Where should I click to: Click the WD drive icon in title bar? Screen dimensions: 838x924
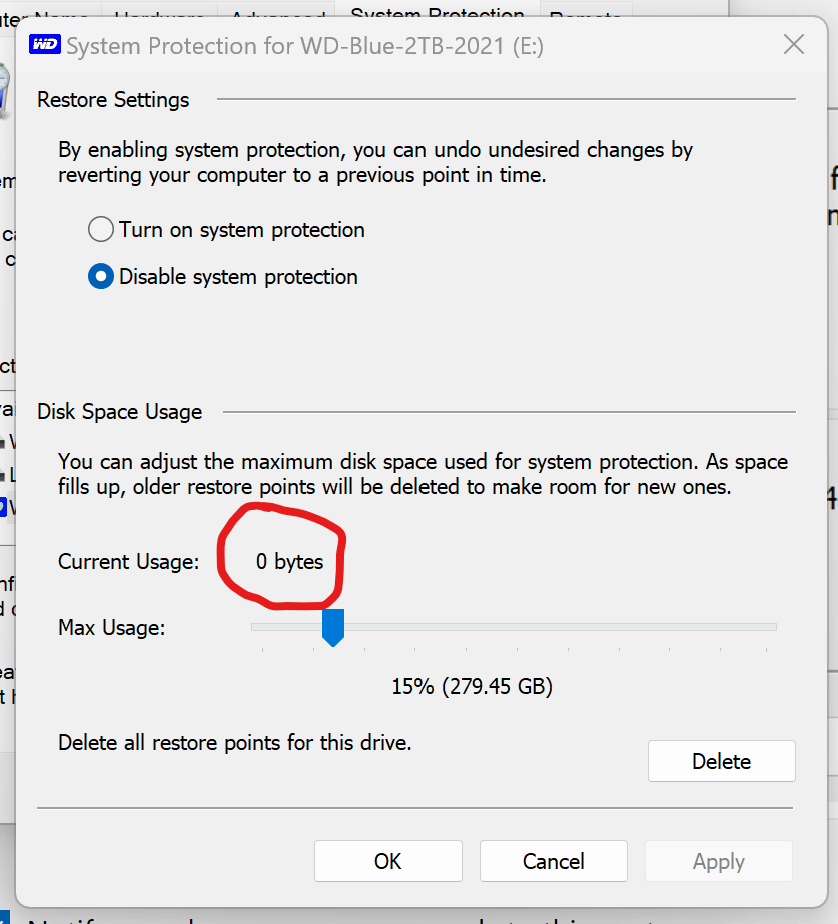[45, 45]
